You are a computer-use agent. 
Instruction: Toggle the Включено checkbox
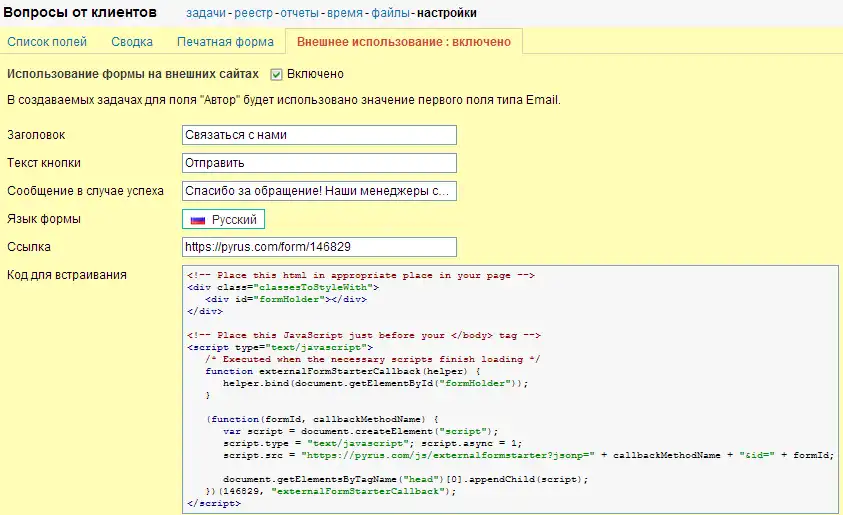pos(276,74)
